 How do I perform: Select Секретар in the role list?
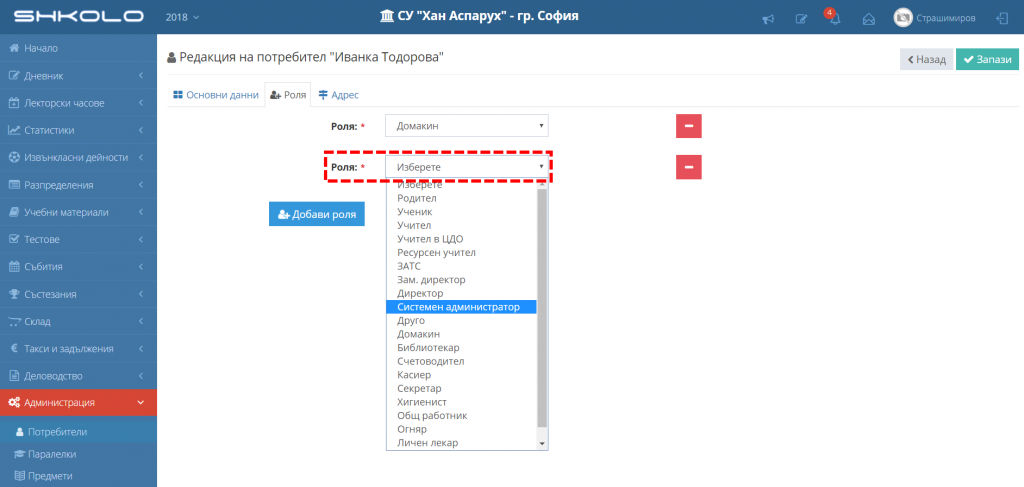pyautogui.click(x=461, y=388)
